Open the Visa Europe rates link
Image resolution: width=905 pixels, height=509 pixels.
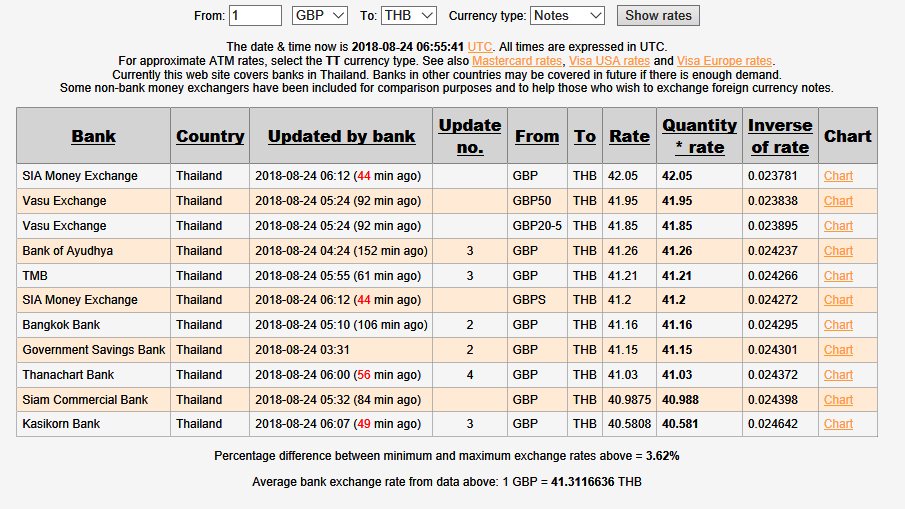pyautogui.click(x=724, y=61)
